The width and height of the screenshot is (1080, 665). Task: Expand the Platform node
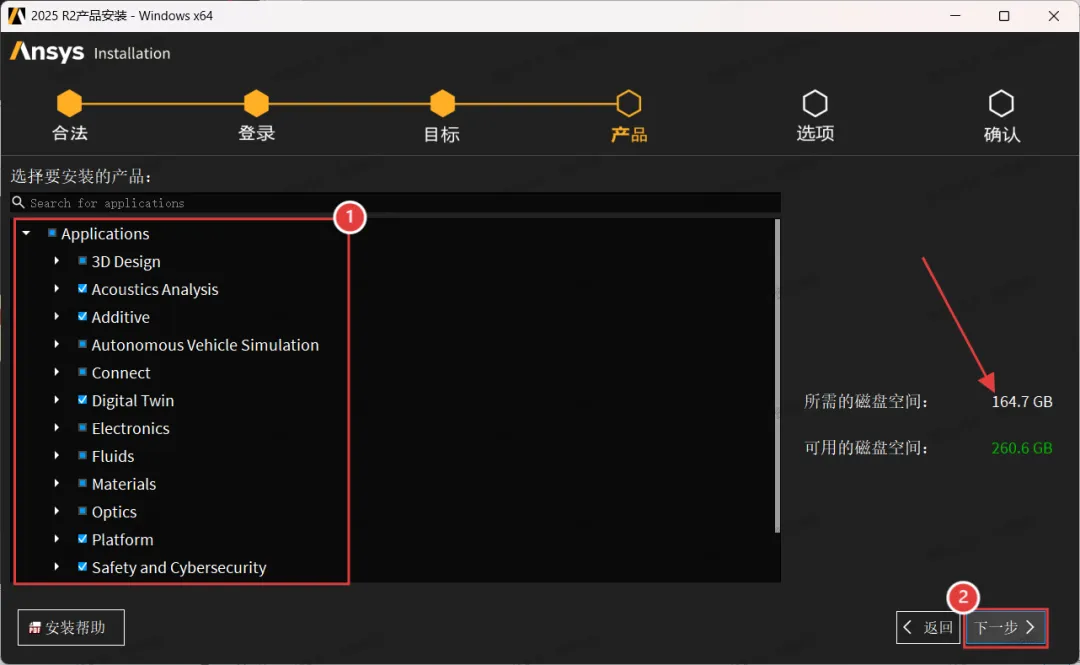tap(56, 539)
